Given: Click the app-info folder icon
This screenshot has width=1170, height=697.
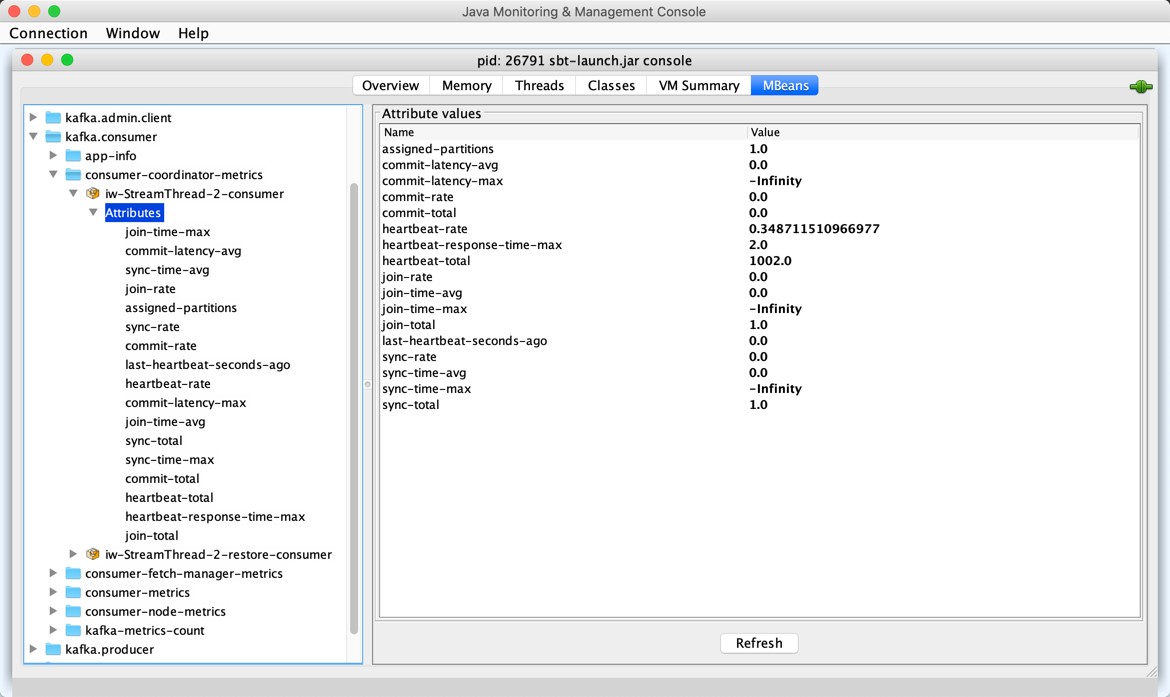Looking at the screenshot, I should (x=73, y=156).
